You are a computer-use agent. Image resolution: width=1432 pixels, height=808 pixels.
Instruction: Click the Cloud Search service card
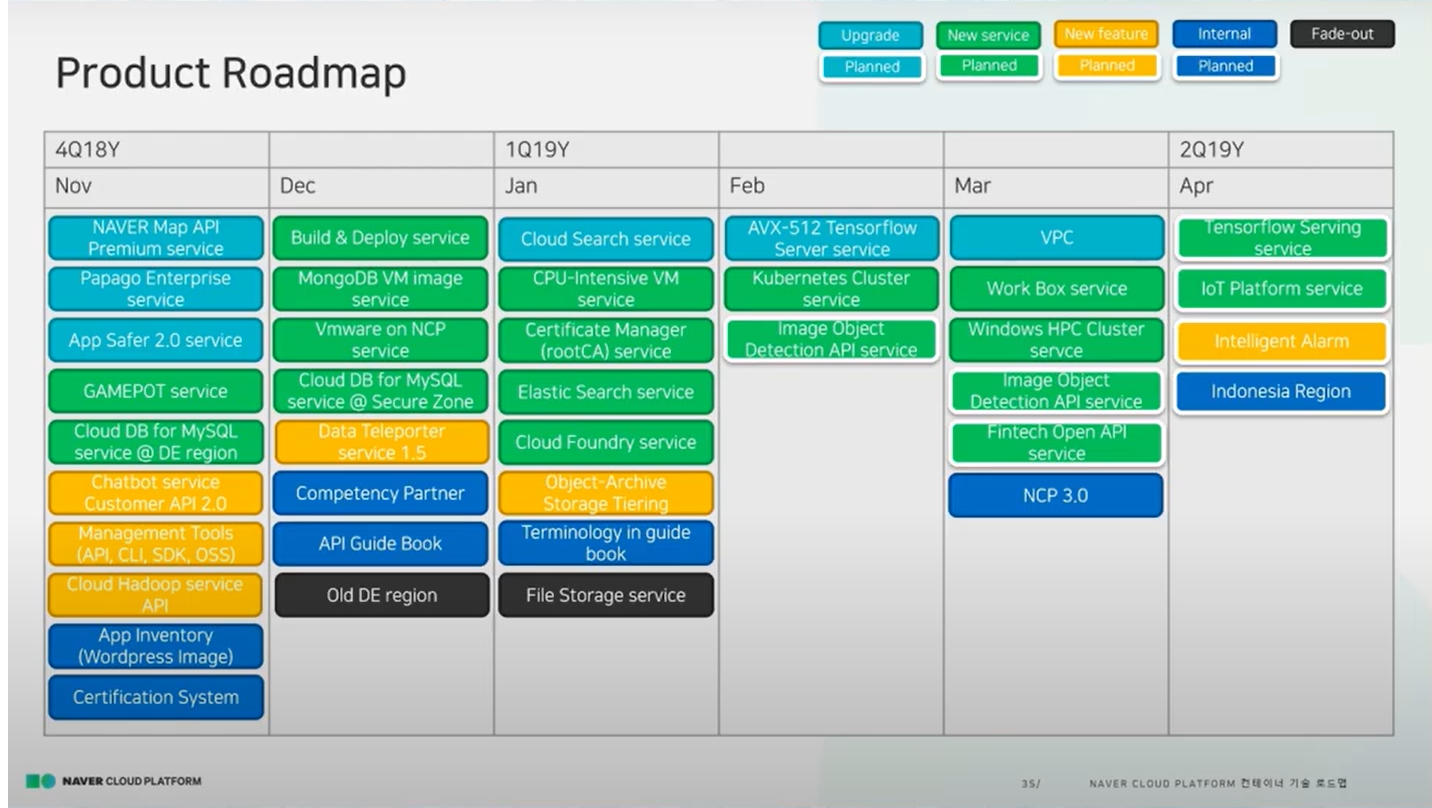(x=606, y=239)
